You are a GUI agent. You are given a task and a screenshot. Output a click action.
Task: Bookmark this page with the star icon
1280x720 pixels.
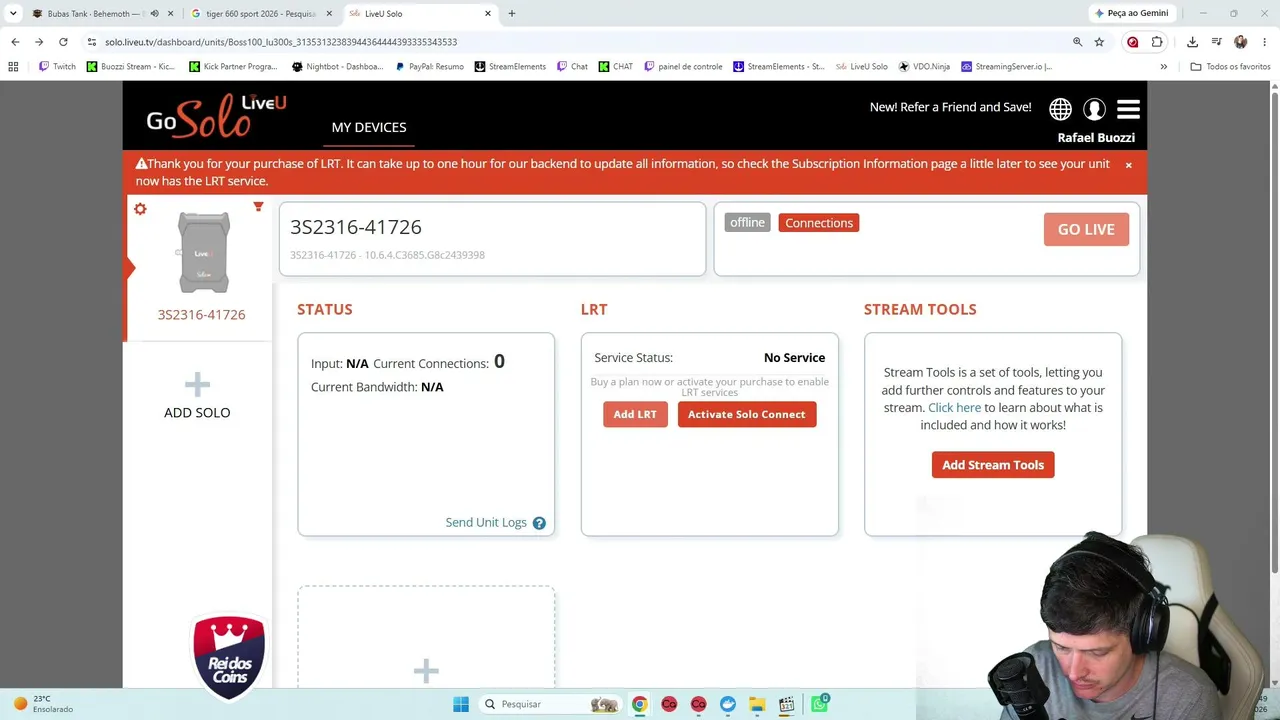(x=1099, y=42)
